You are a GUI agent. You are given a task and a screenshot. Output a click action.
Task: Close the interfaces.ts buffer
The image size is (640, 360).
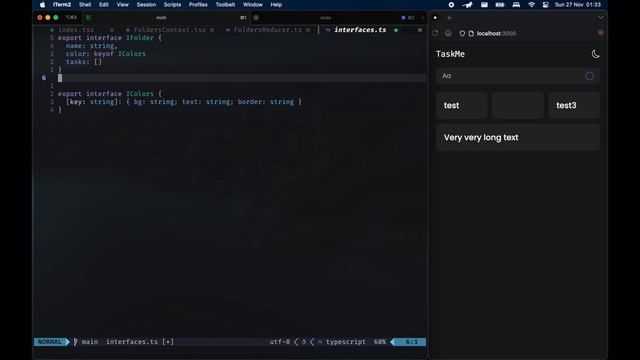[x=420, y=30]
